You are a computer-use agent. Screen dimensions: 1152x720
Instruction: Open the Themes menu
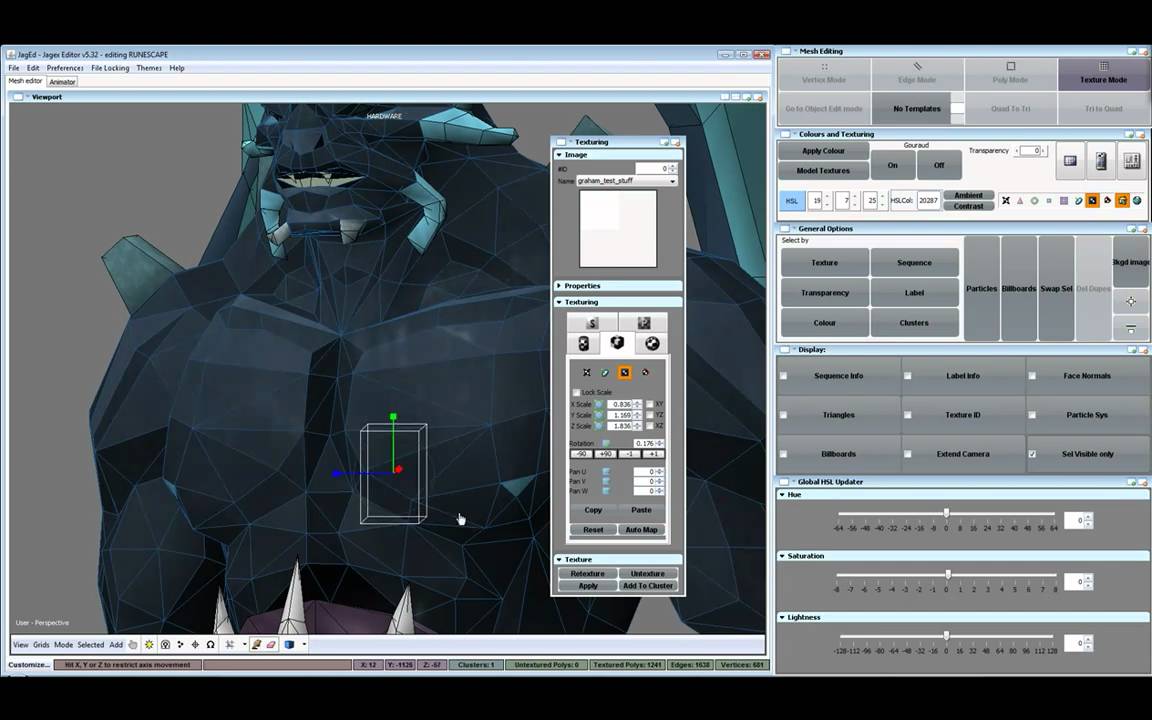coord(149,68)
